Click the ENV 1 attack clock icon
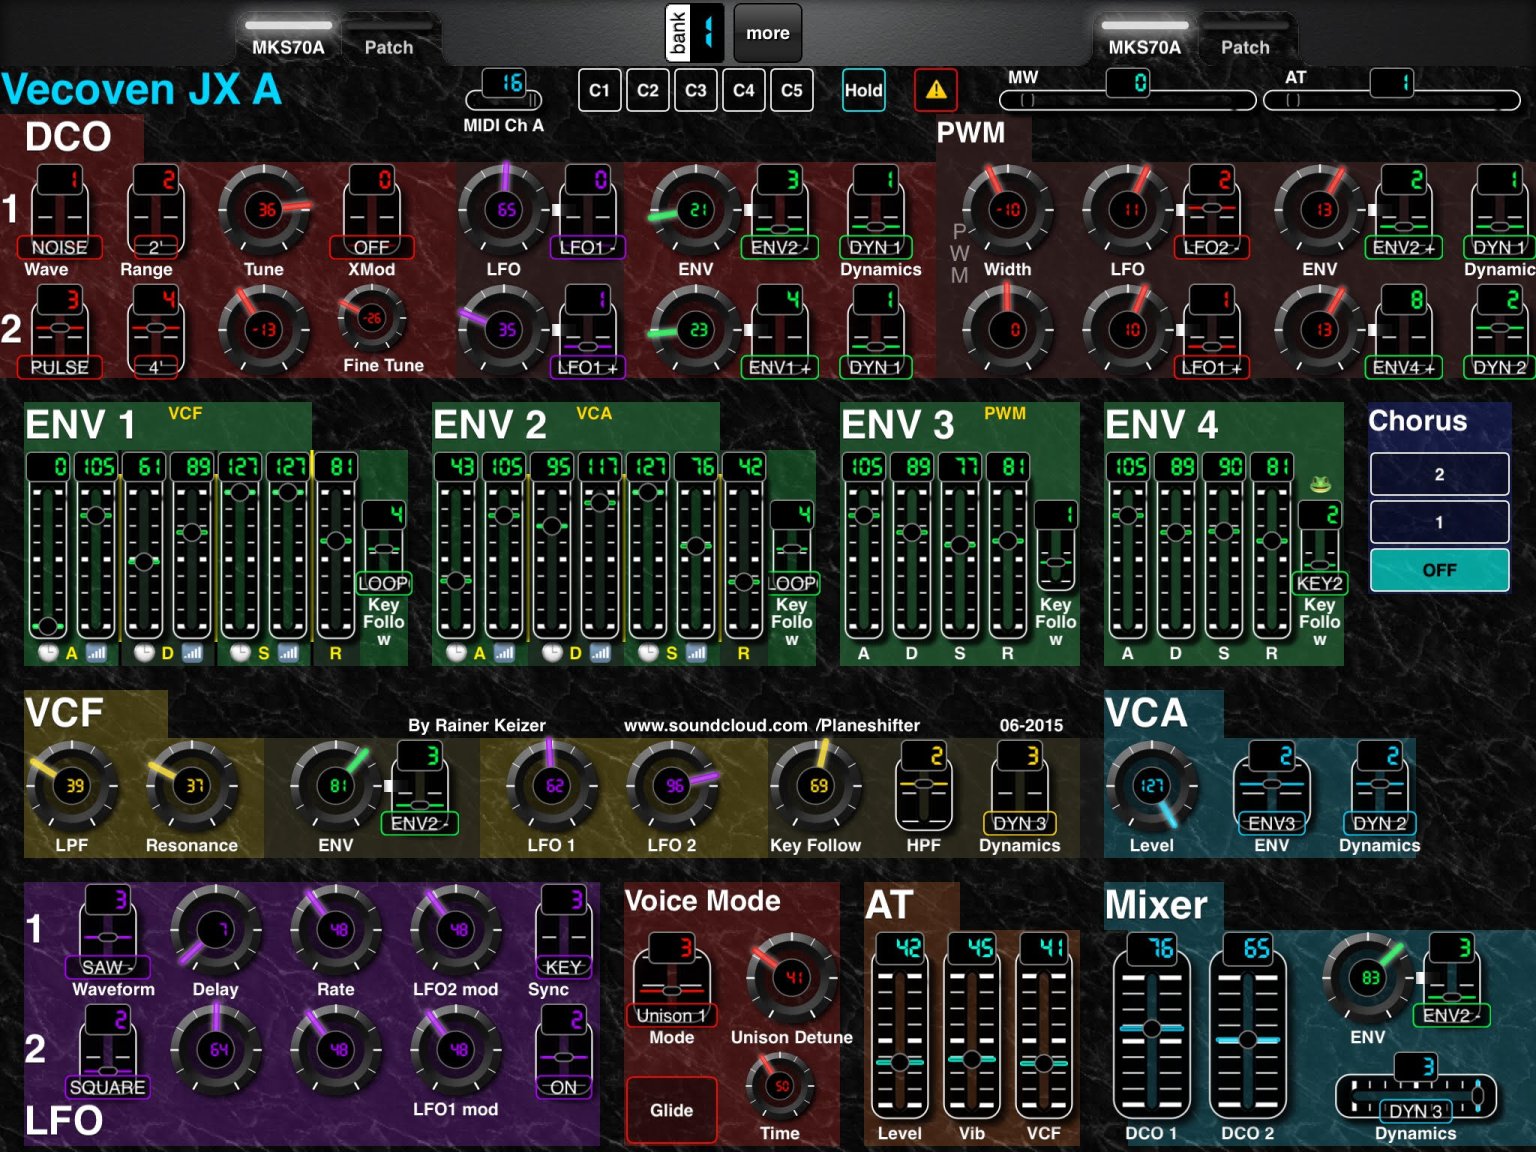The height and width of the screenshot is (1152, 1536). [x=48, y=653]
